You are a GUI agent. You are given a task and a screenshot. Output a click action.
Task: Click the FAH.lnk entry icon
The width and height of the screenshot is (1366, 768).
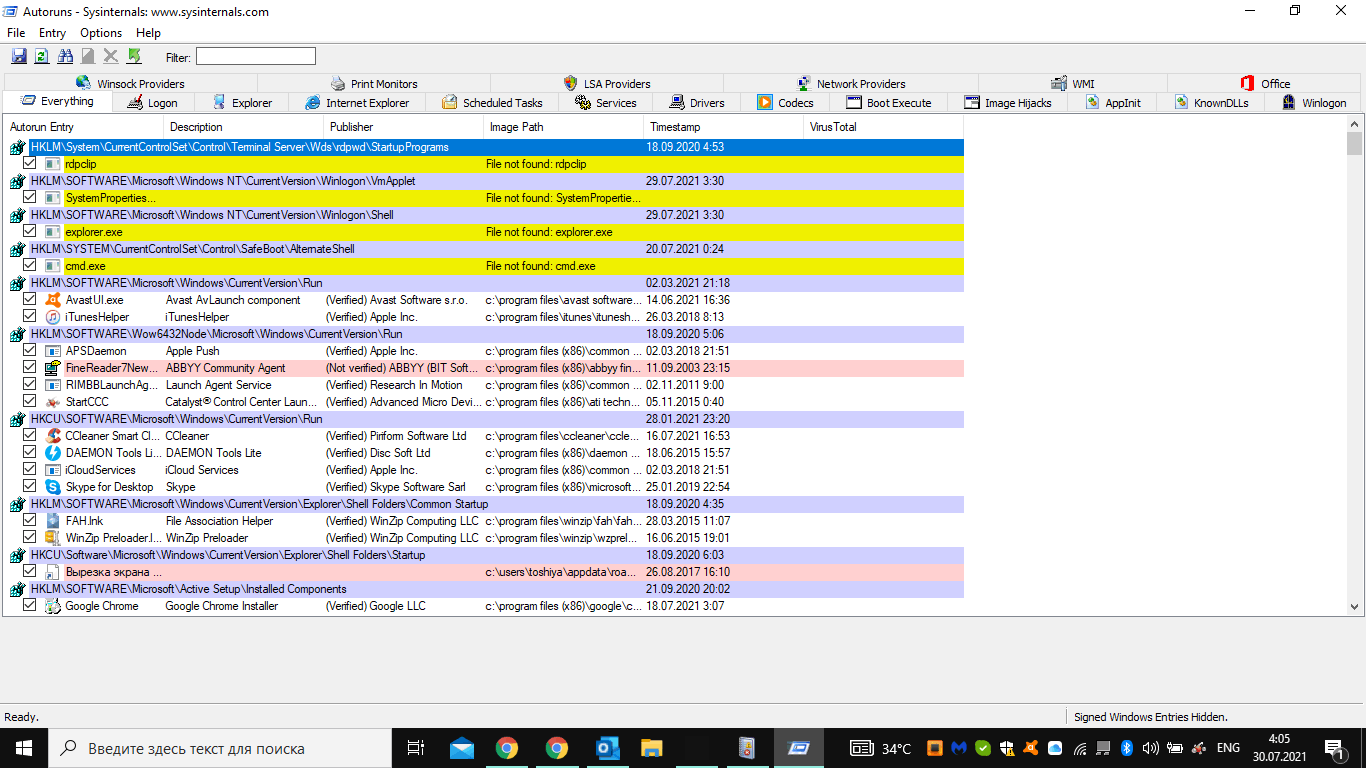53,521
